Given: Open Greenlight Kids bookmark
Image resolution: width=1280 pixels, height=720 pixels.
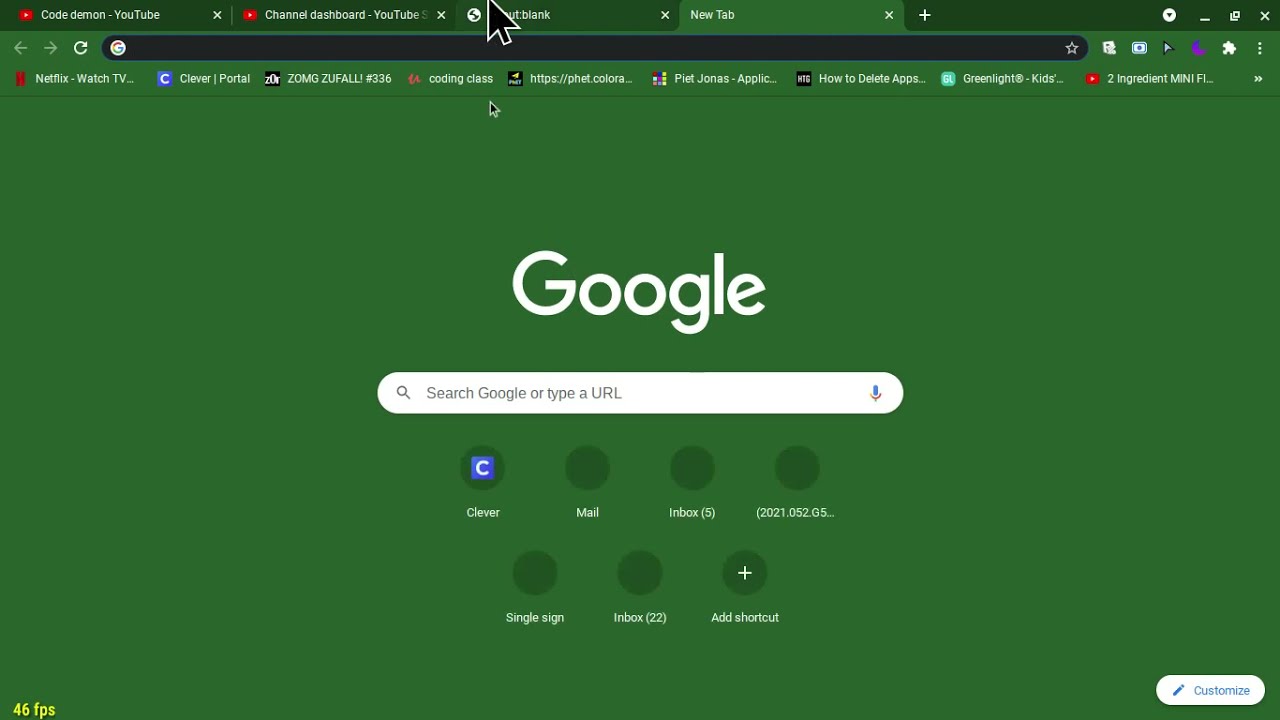Looking at the screenshot, I should point(1003,79).
